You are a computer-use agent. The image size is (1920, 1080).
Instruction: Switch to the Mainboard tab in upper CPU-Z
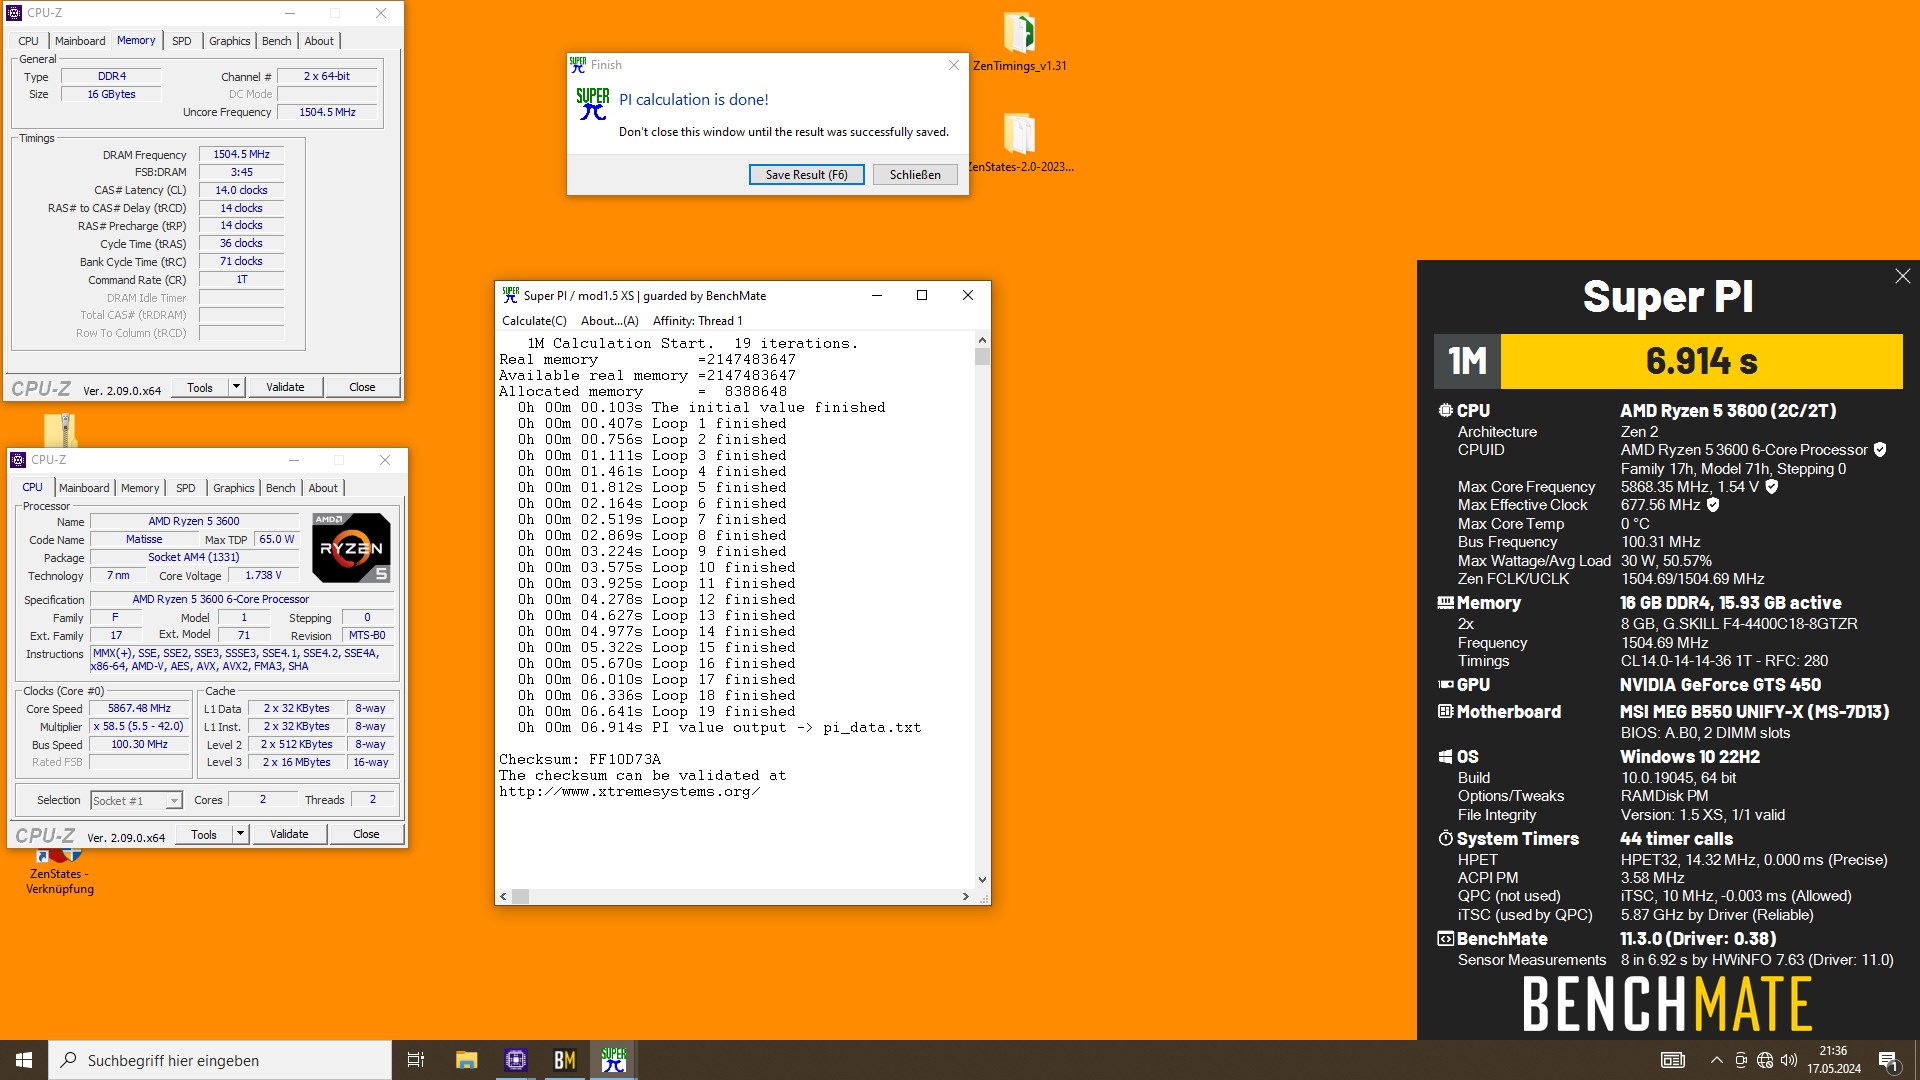[x=80, y=41]
